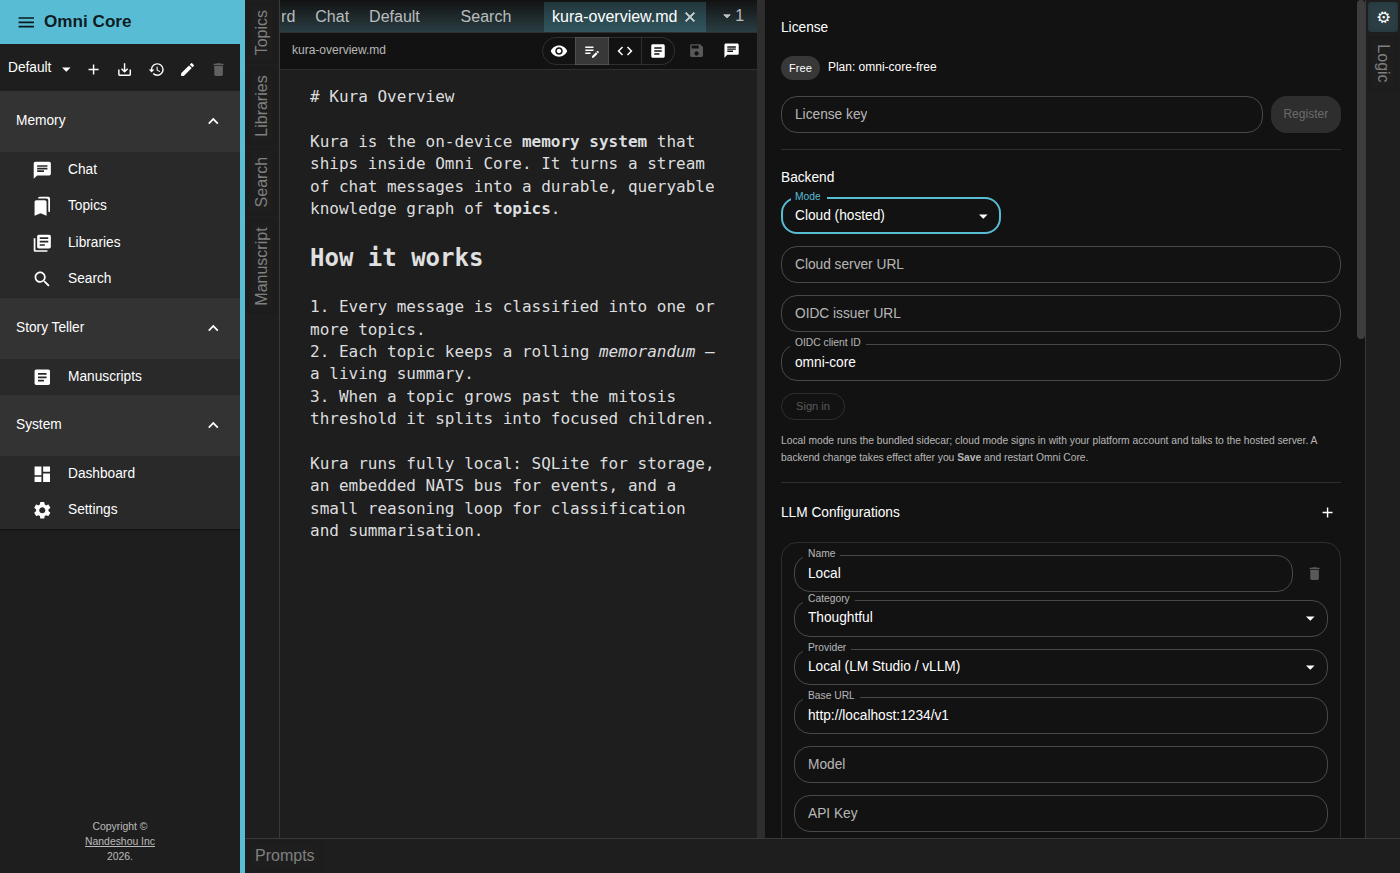The height and width of the screenshot is (873, 1400).
Task: Click the '# Kura Overview' title line
Action: click(382, 97)
